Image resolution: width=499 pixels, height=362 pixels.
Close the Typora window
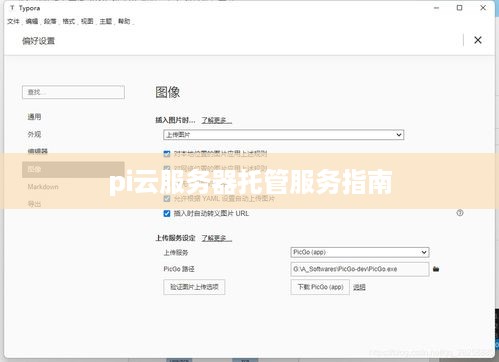(x=483, y=8)
